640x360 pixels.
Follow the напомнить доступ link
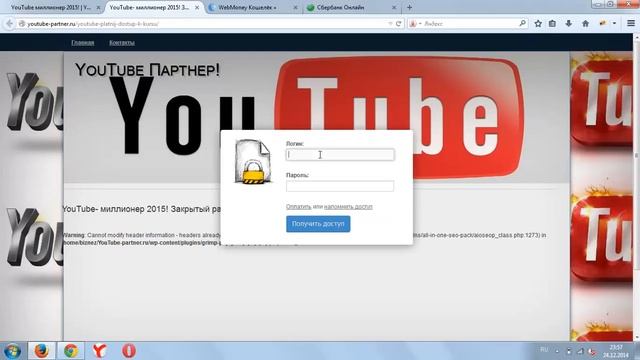pos(348,207)
